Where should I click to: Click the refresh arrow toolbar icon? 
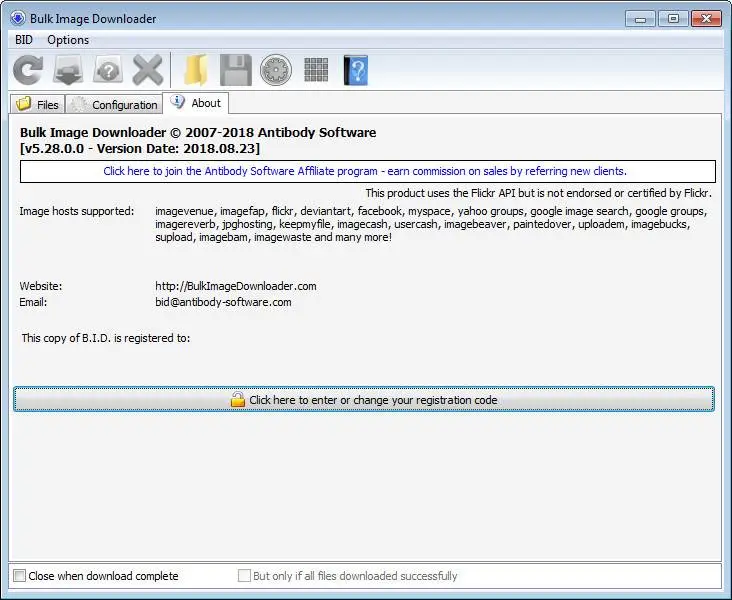[x=28, y=70]
